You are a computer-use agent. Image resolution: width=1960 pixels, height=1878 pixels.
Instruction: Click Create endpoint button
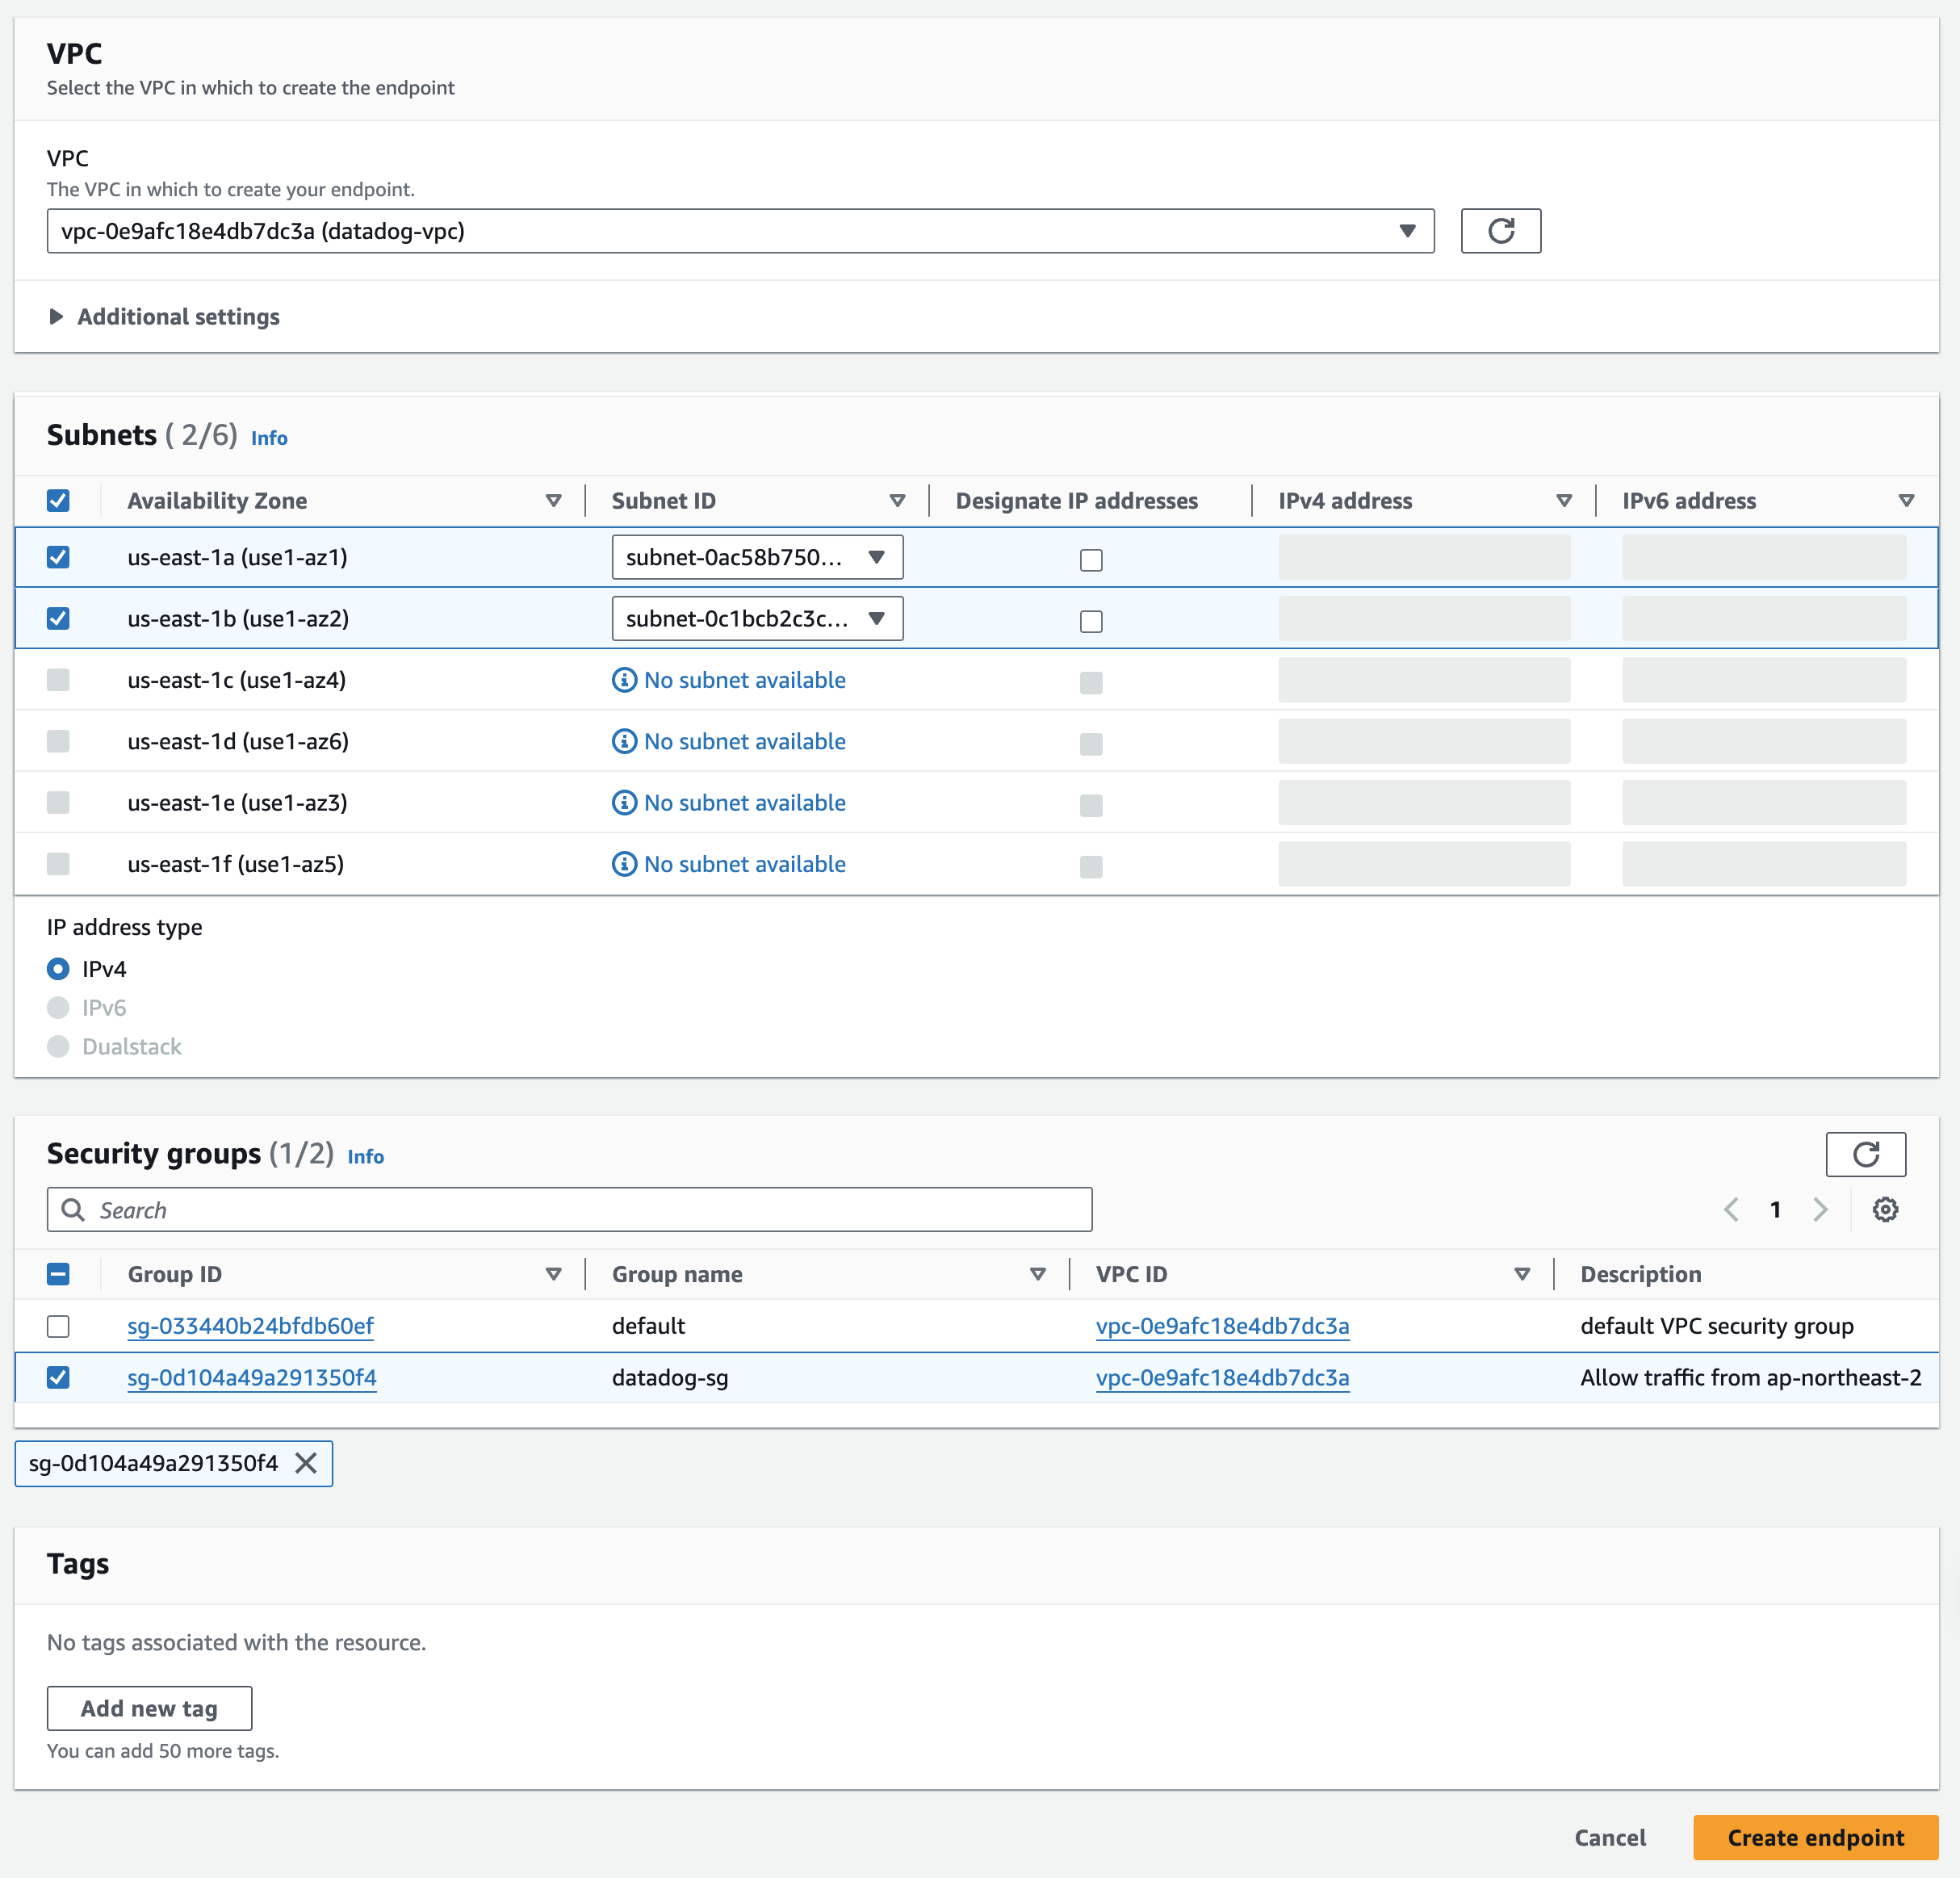pyautogui.click(x=1815, y=1837)
